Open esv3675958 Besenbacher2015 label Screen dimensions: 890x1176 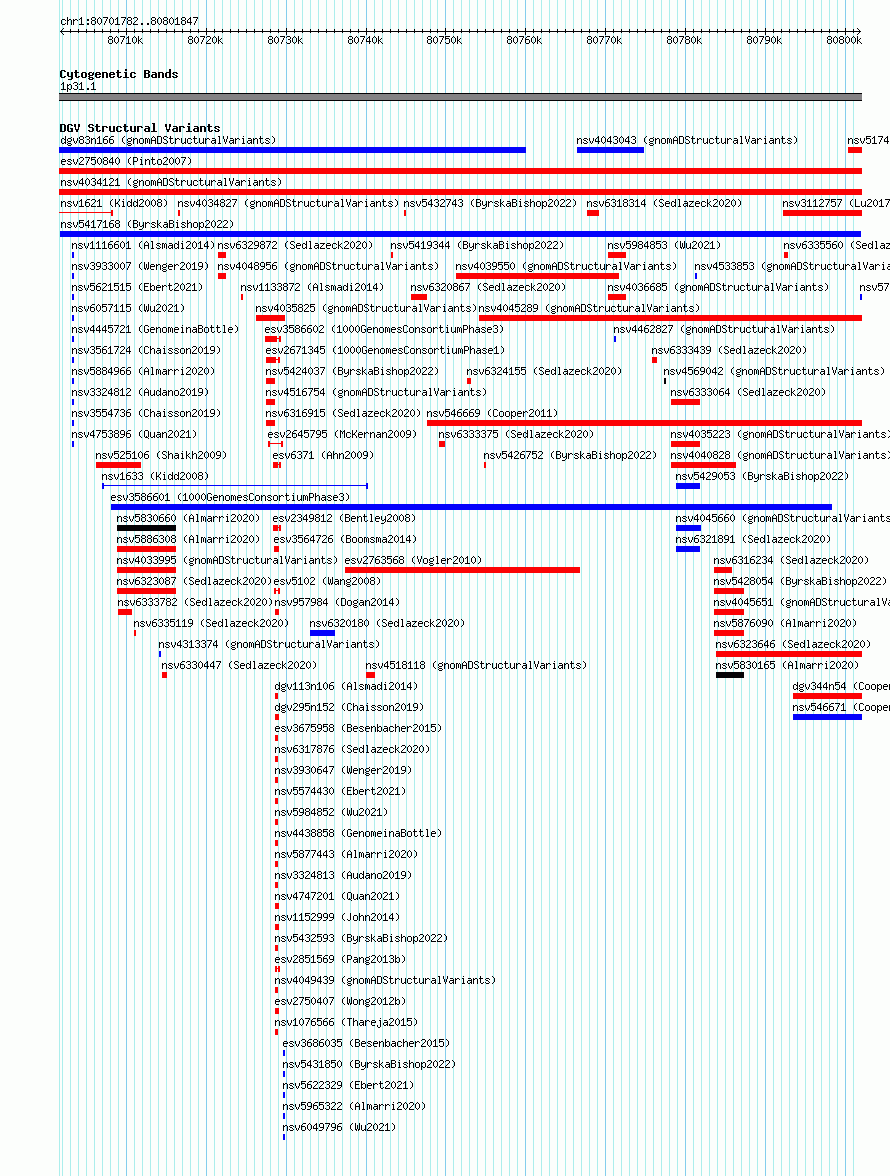pos(358,728)
